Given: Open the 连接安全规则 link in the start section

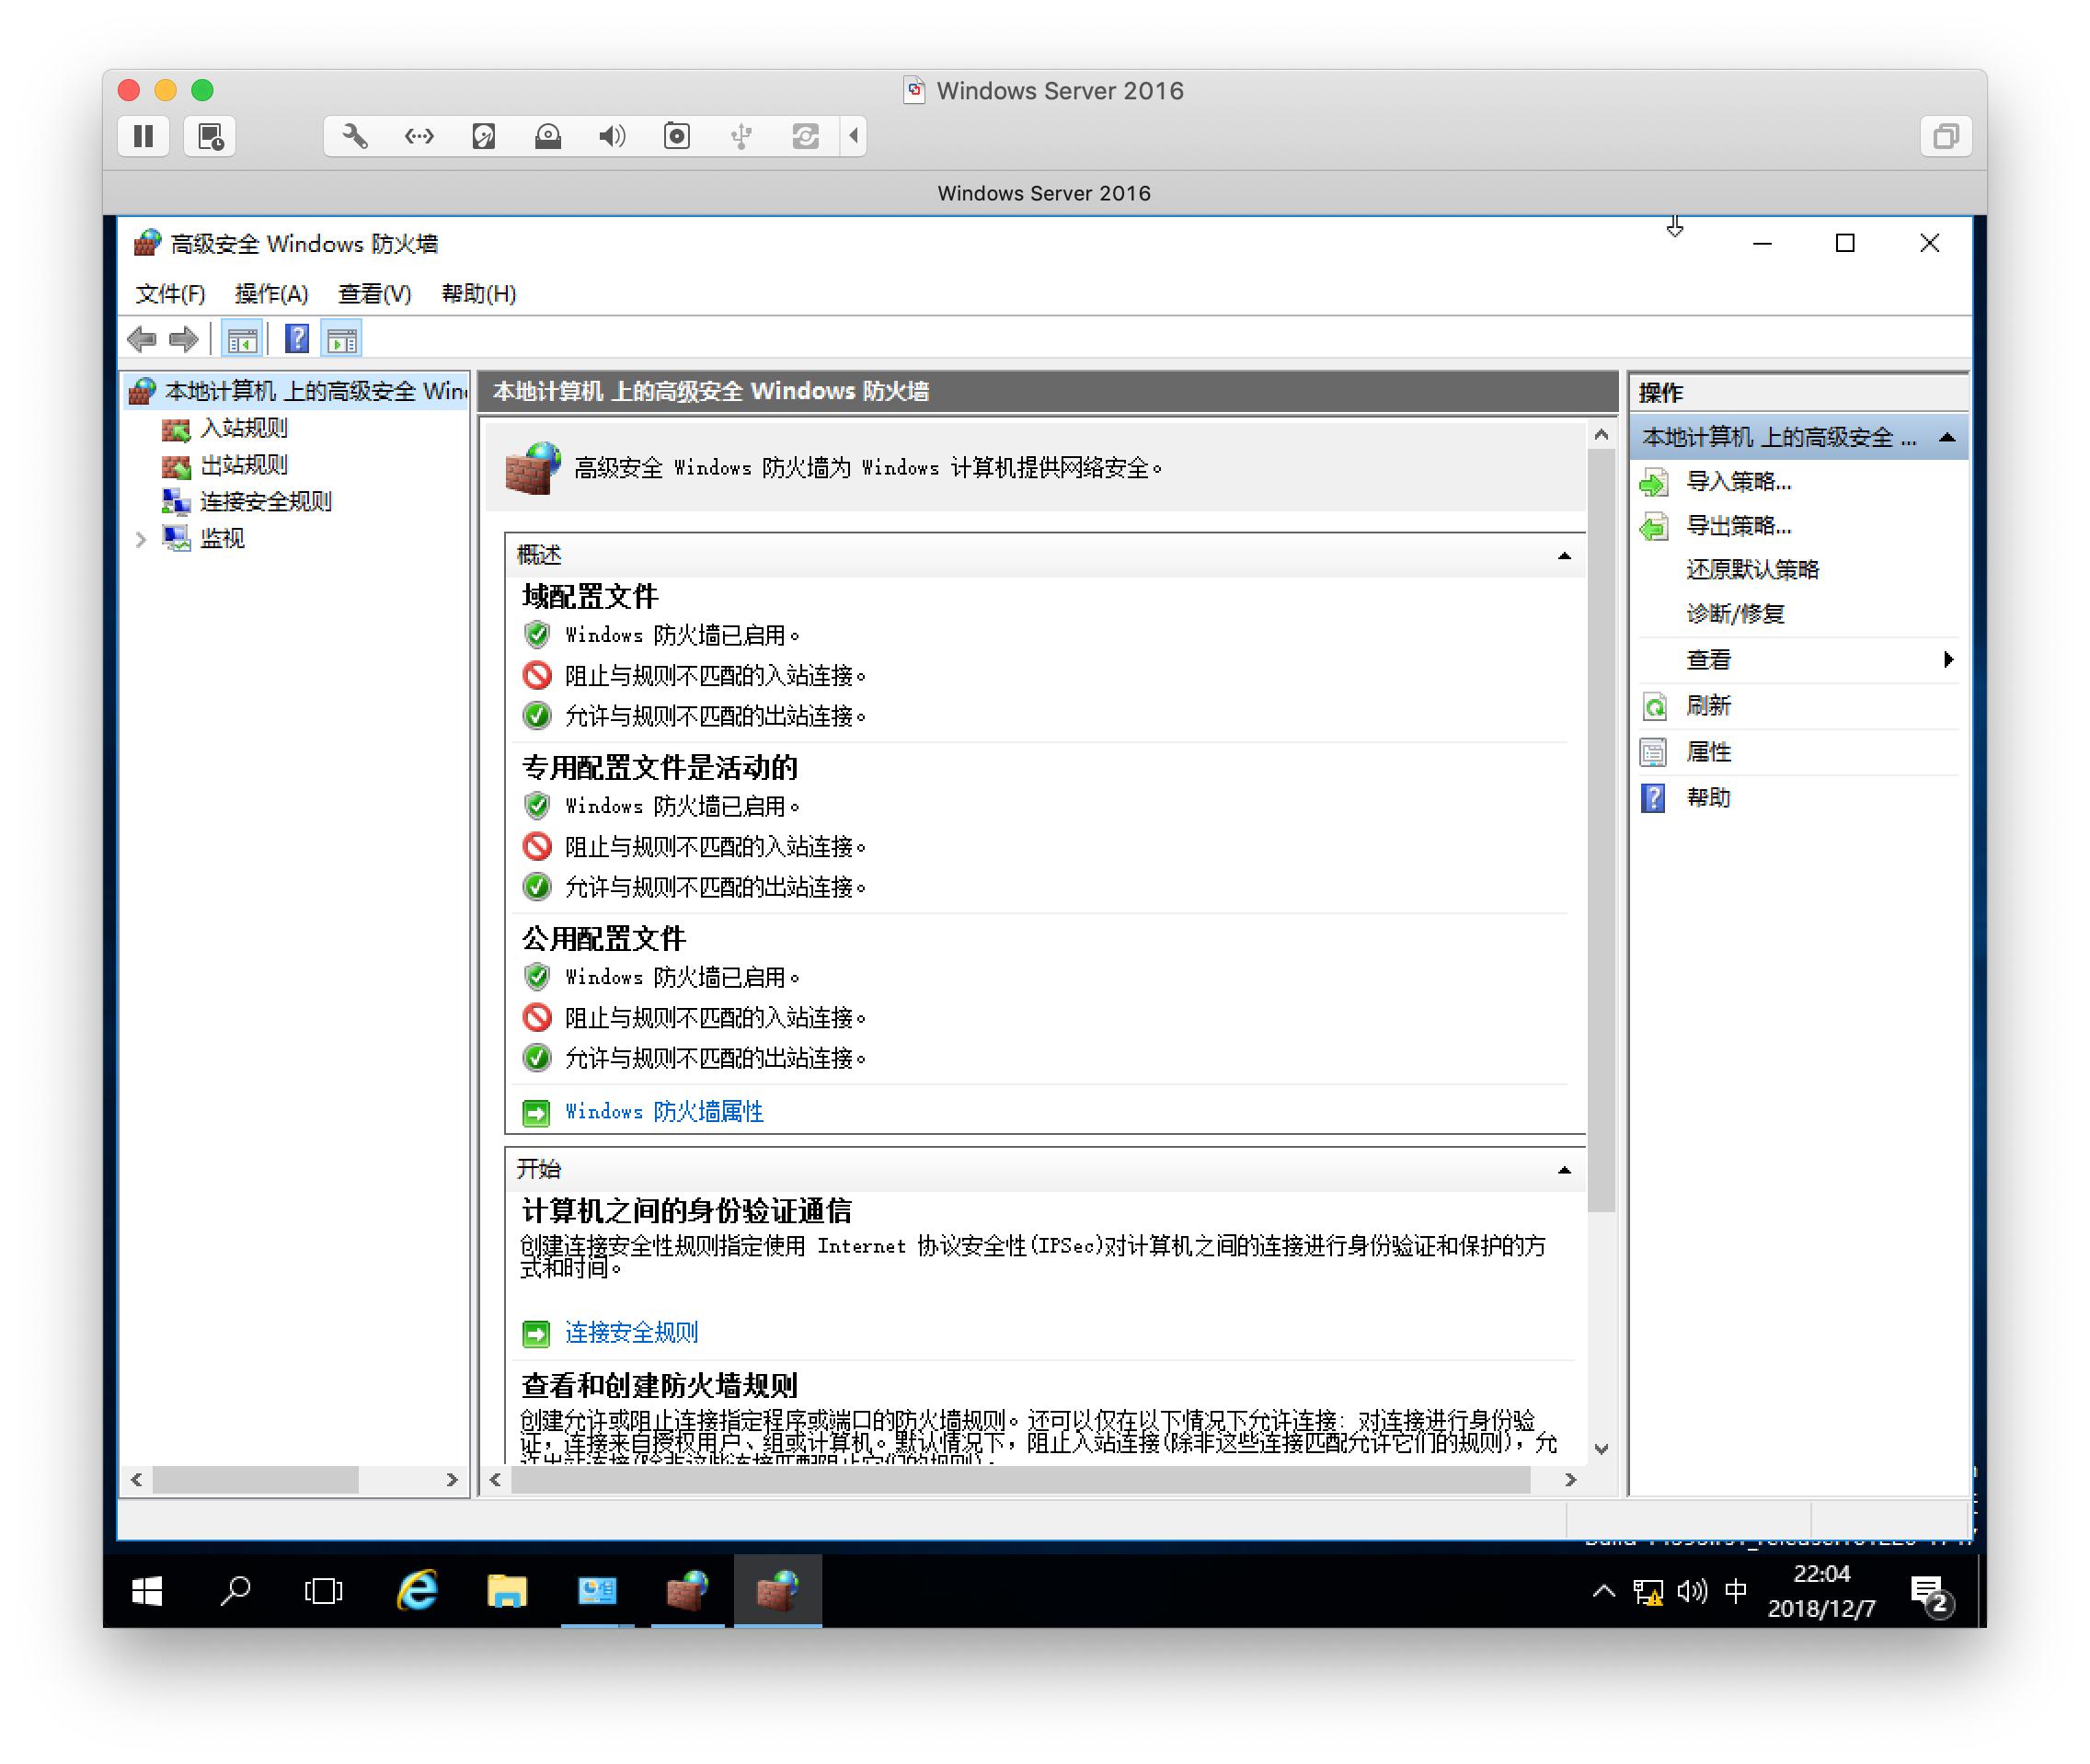Looking at the screenshot, I should point(631,1332).
